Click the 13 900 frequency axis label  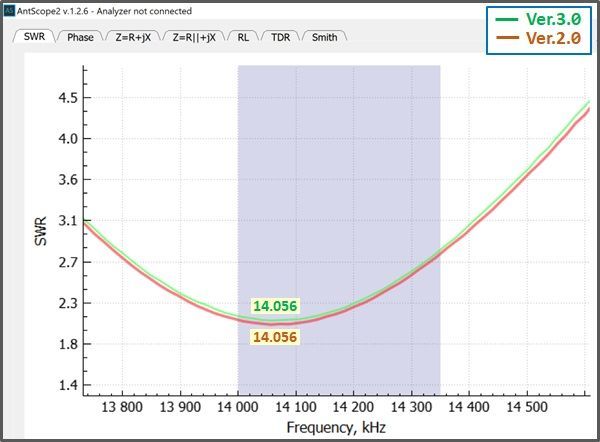coord(180,407)
